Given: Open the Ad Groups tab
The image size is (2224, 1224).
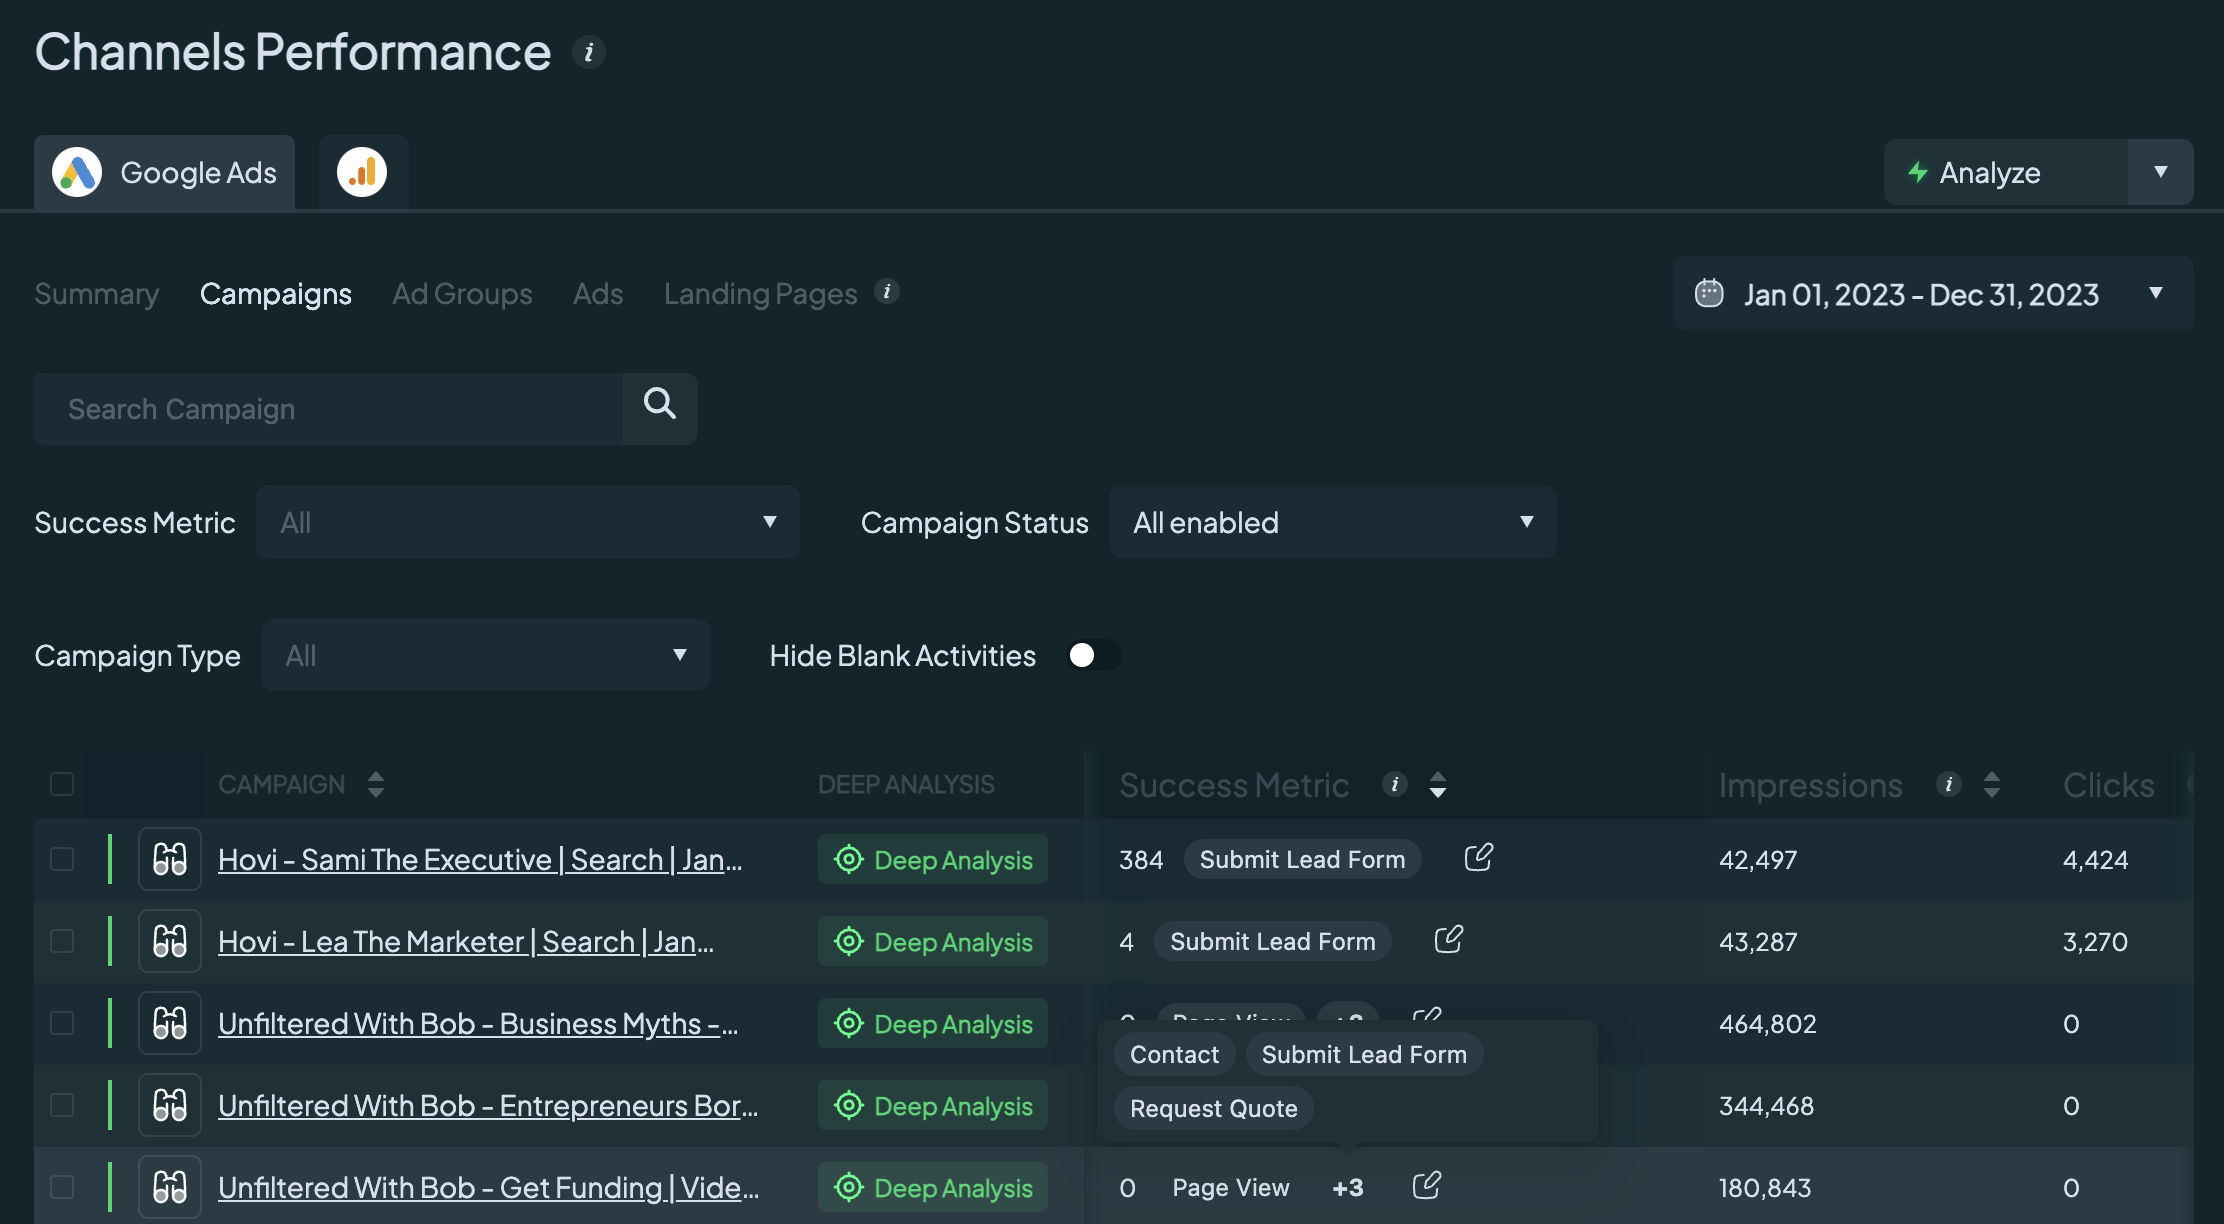Looking at the screenshot, I should click(462, 293).
